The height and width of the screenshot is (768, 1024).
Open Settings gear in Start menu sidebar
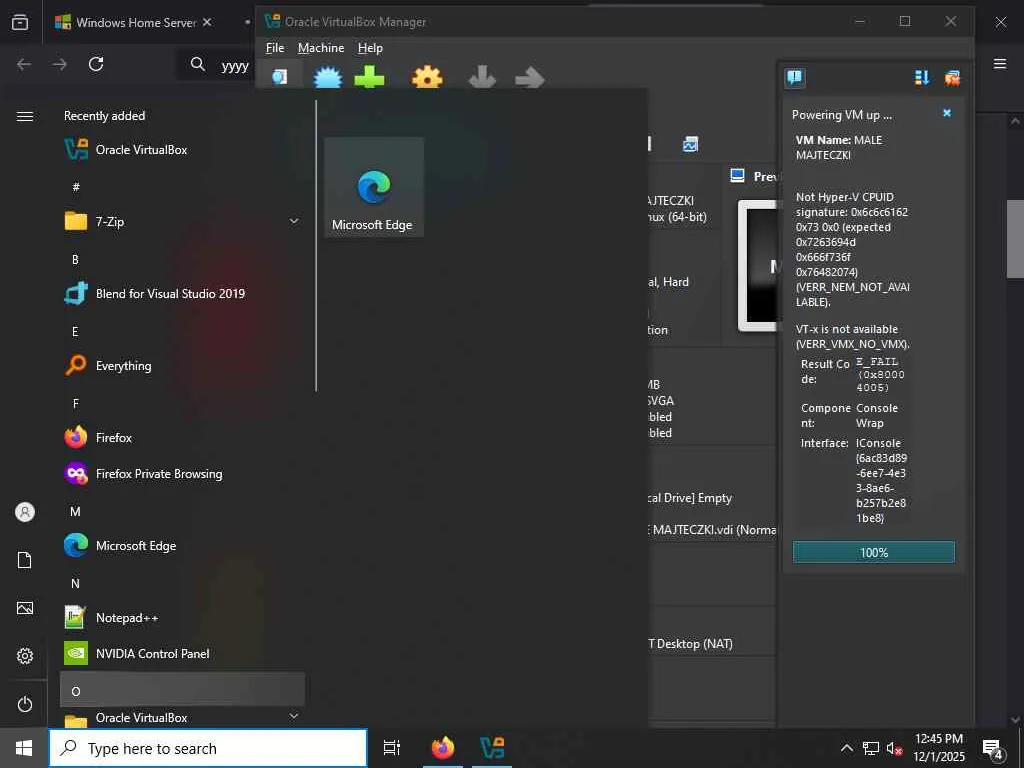coord(25,656)
